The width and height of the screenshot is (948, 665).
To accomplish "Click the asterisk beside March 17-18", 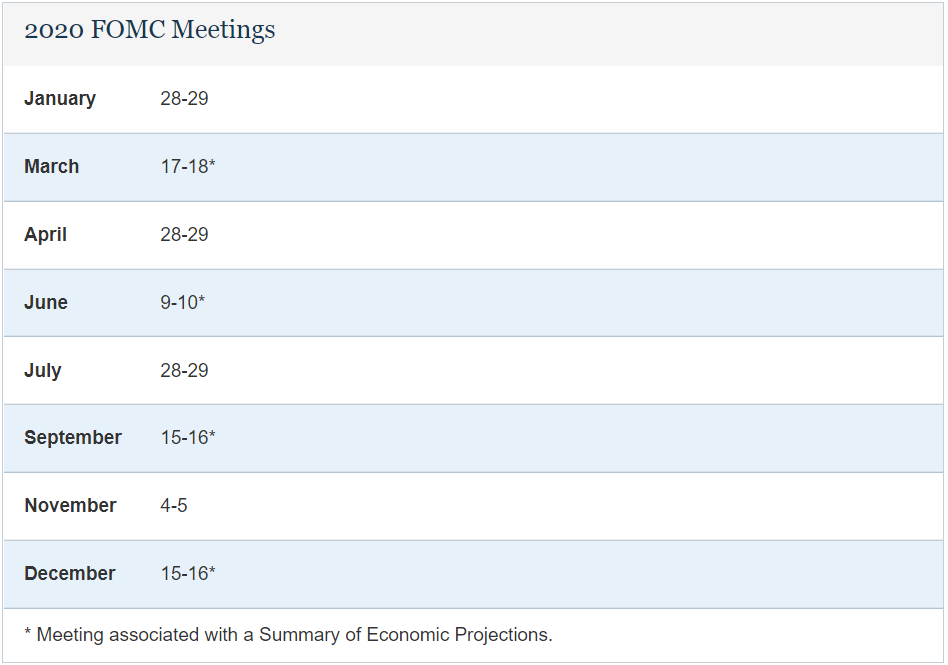I will tap(212, 164).
